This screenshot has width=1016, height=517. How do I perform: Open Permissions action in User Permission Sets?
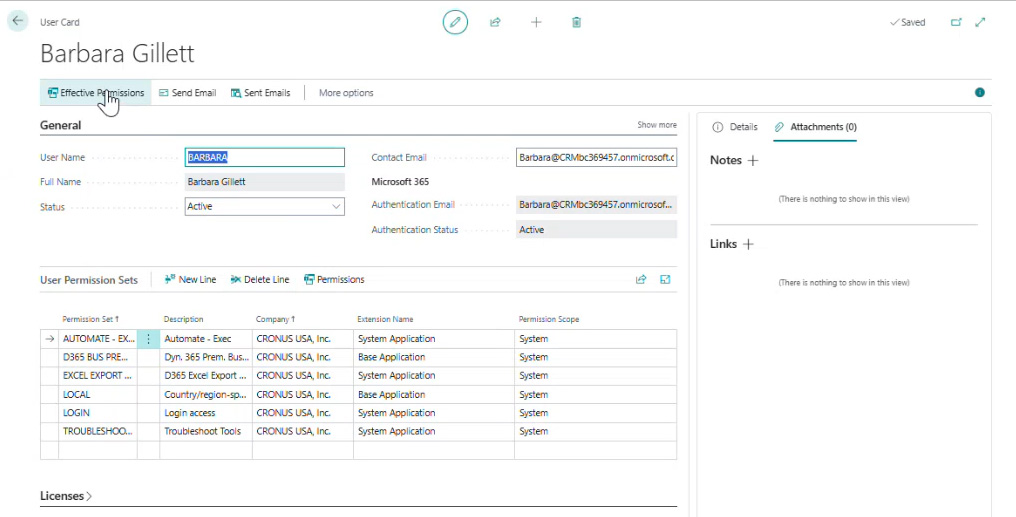coord(334,279)
